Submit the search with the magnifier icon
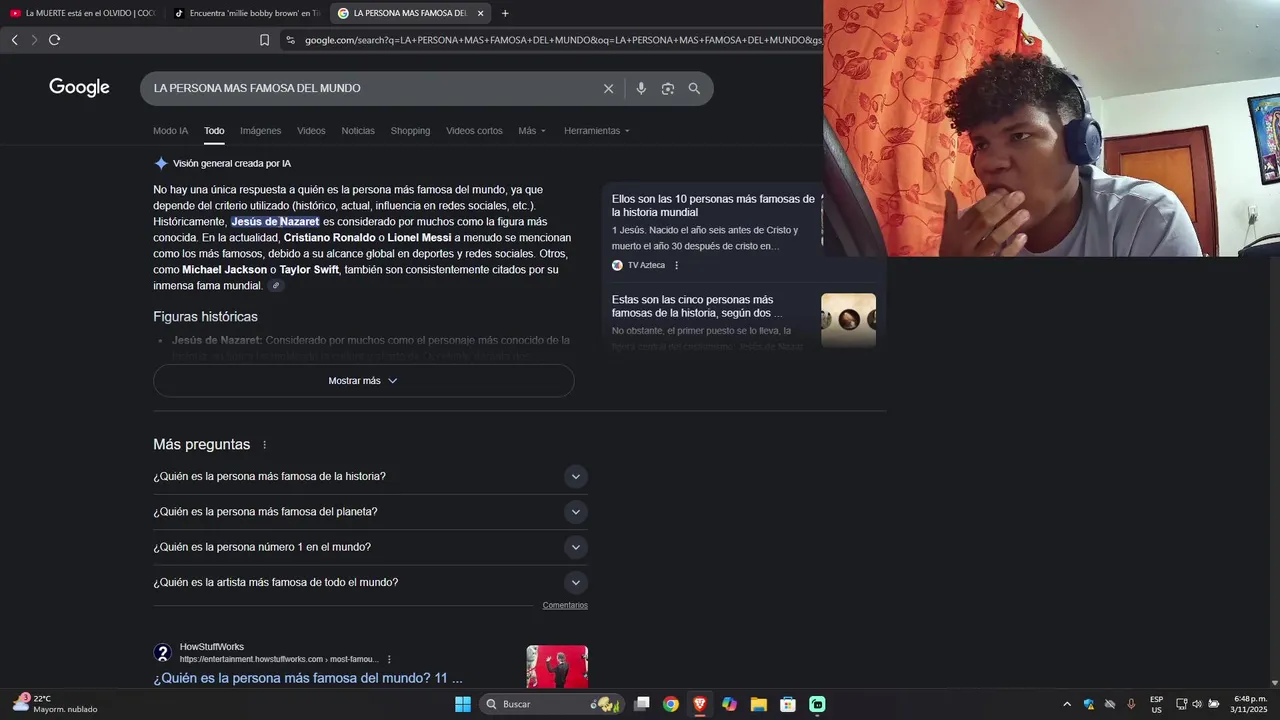Viewport: 1280px width, 720px height. pyautogui.click(x=694, y=89)
